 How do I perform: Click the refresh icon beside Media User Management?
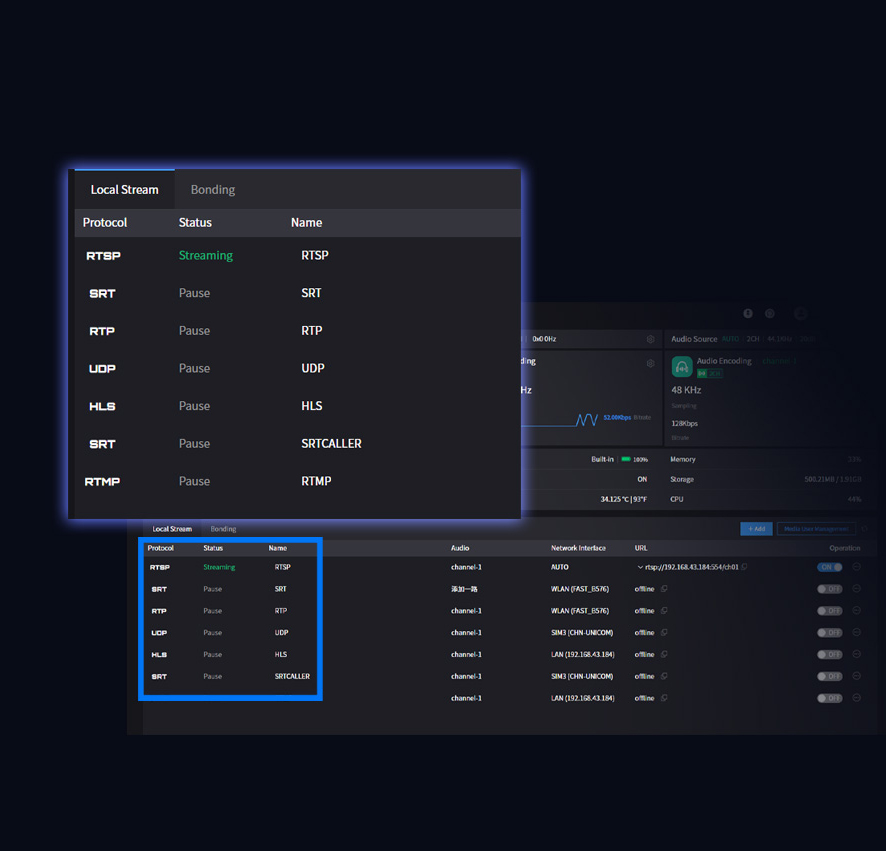[865, 528]
